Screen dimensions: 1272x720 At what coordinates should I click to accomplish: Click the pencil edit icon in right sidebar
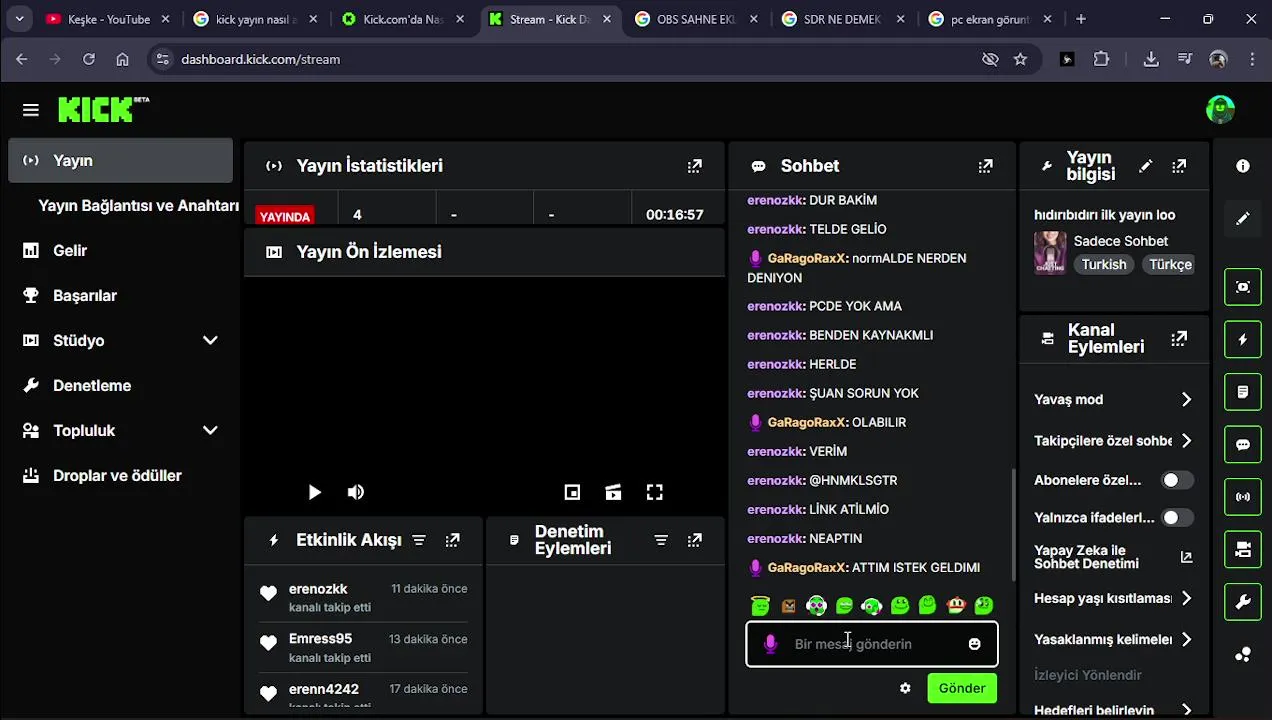[x=1243, y=218]
